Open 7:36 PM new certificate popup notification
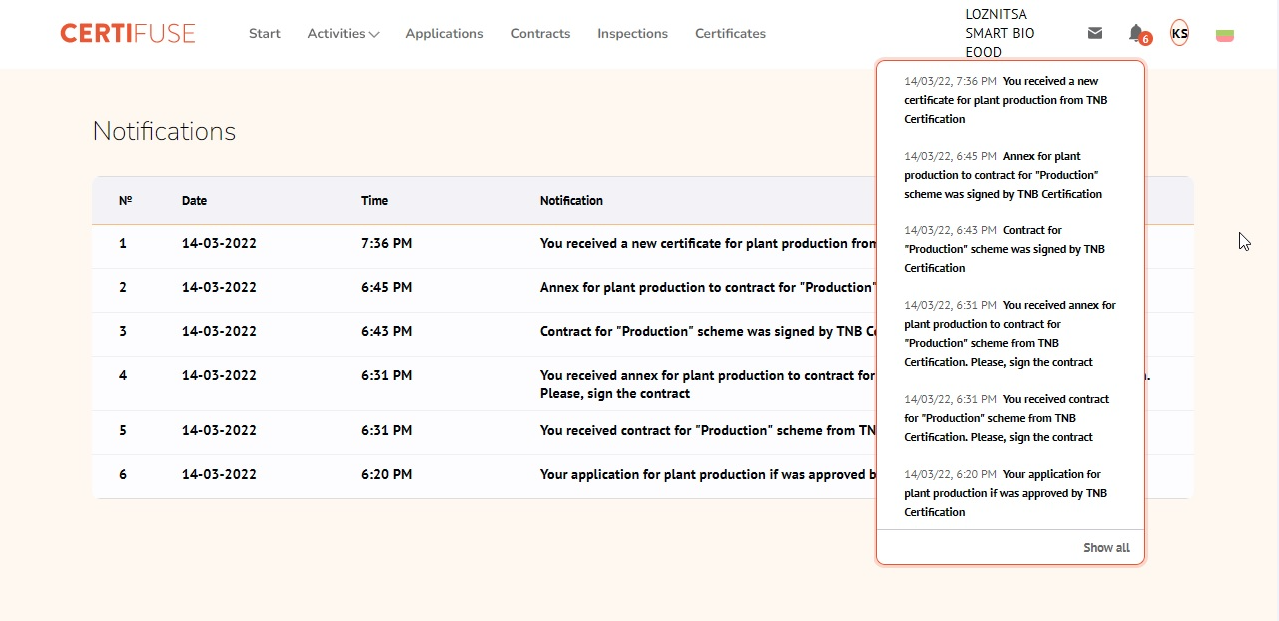1279x621 pixels. click(x=1008, y=100)
